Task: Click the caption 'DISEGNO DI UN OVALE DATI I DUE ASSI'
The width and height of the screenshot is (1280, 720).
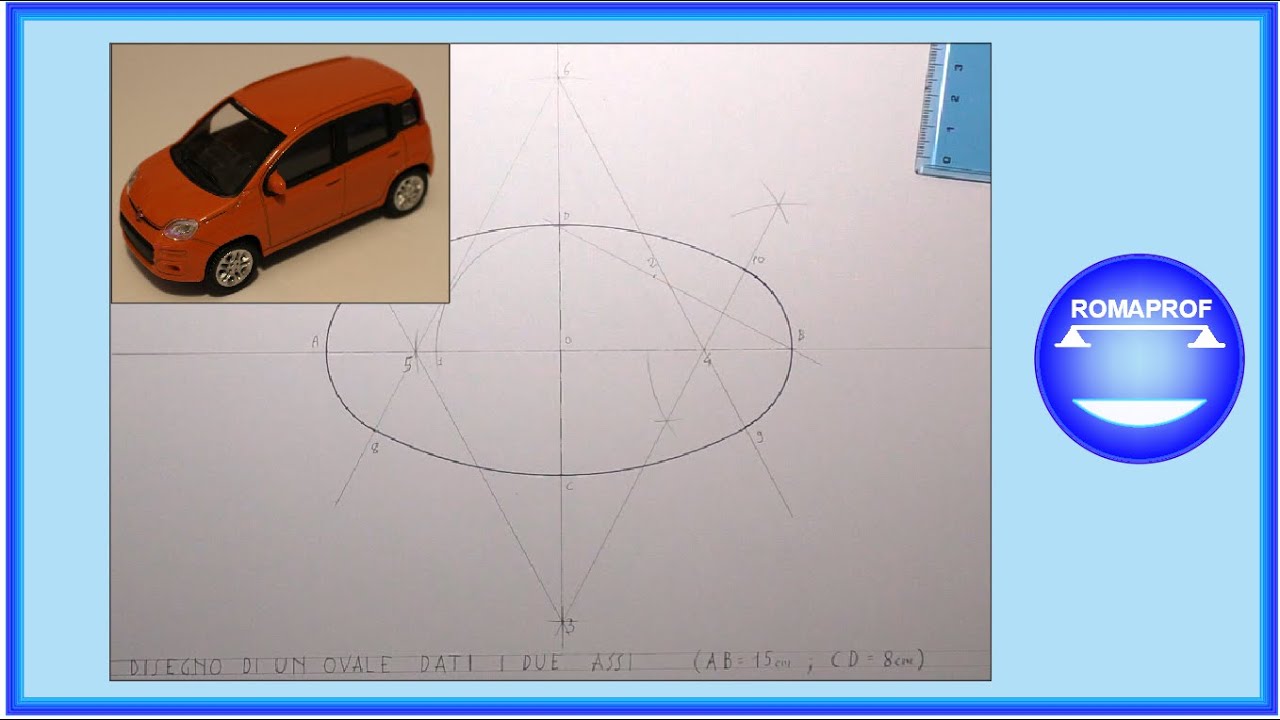Action: (383, 665)
